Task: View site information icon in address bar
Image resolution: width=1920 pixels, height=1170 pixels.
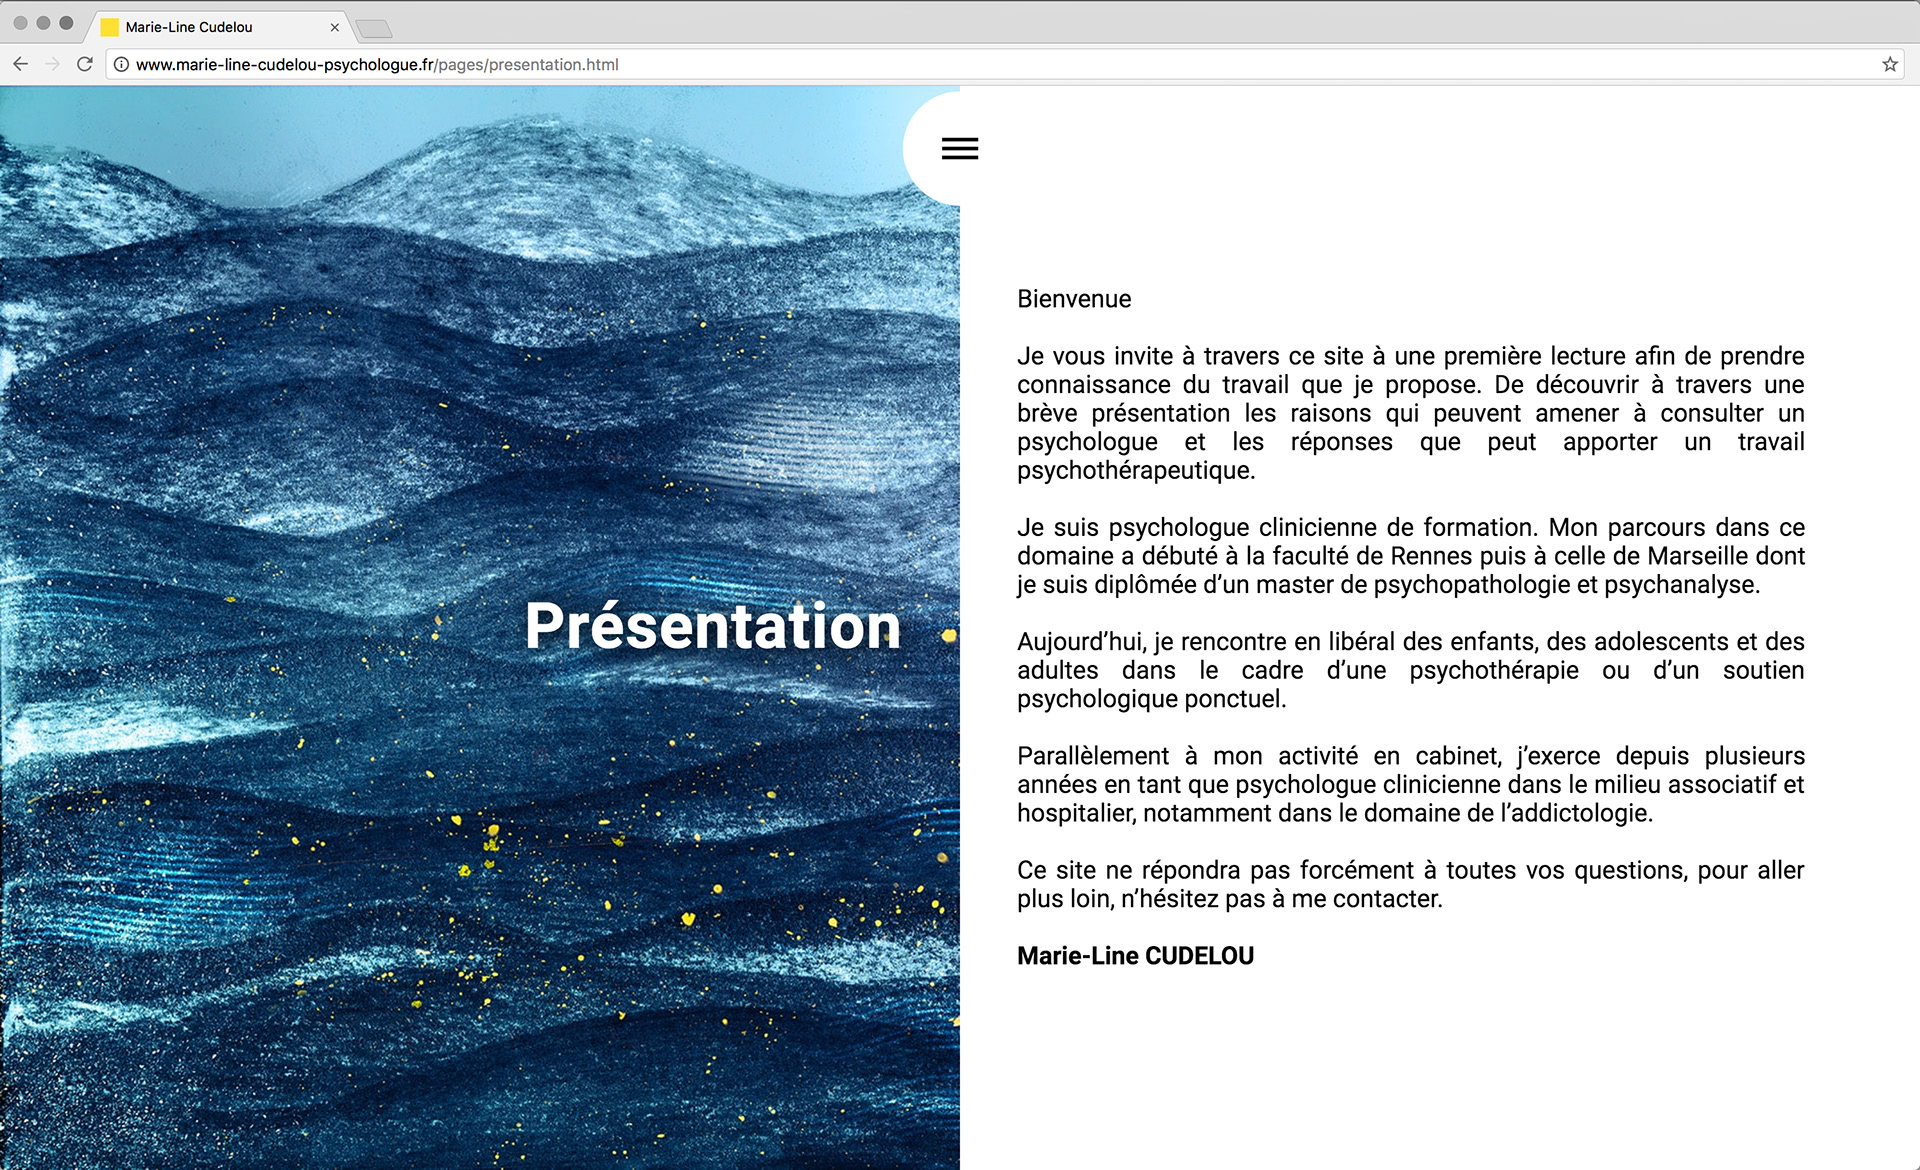Action: (x=121, y=64)
